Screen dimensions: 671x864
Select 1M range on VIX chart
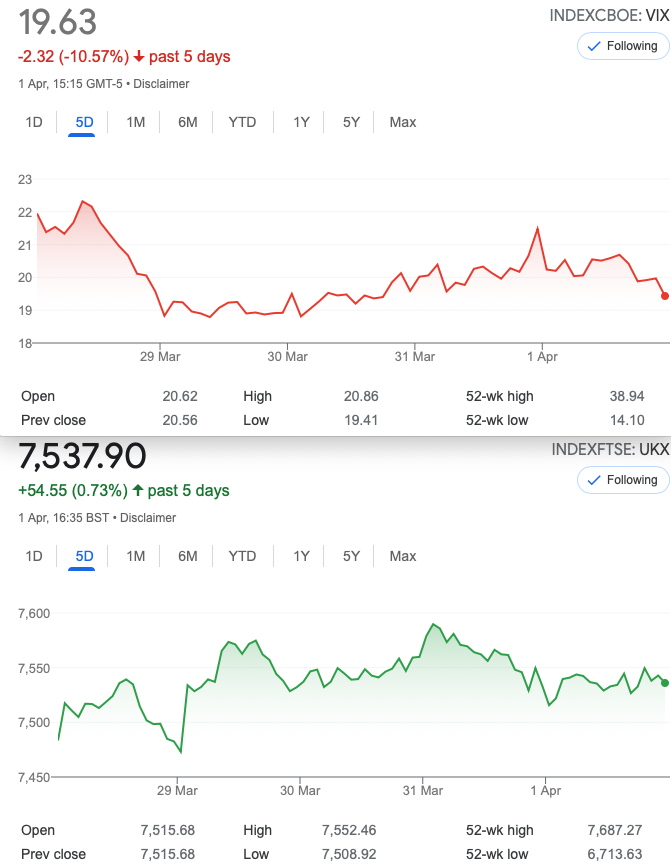click(x=136, y=122)
